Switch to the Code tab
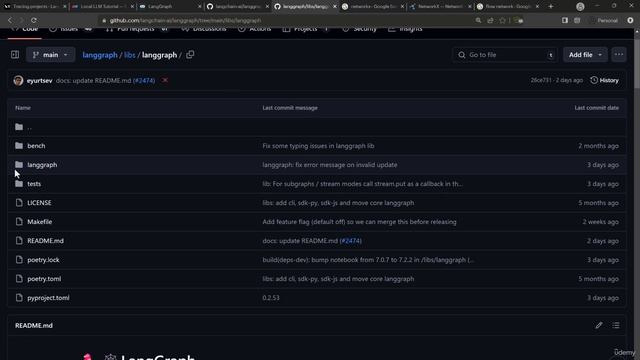The image size is (640, 360). tap(25, 30)
